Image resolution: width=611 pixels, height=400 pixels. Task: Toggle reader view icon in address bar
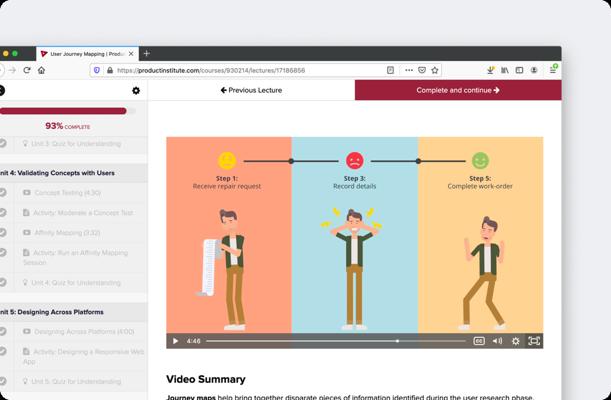tap(390, 70)
